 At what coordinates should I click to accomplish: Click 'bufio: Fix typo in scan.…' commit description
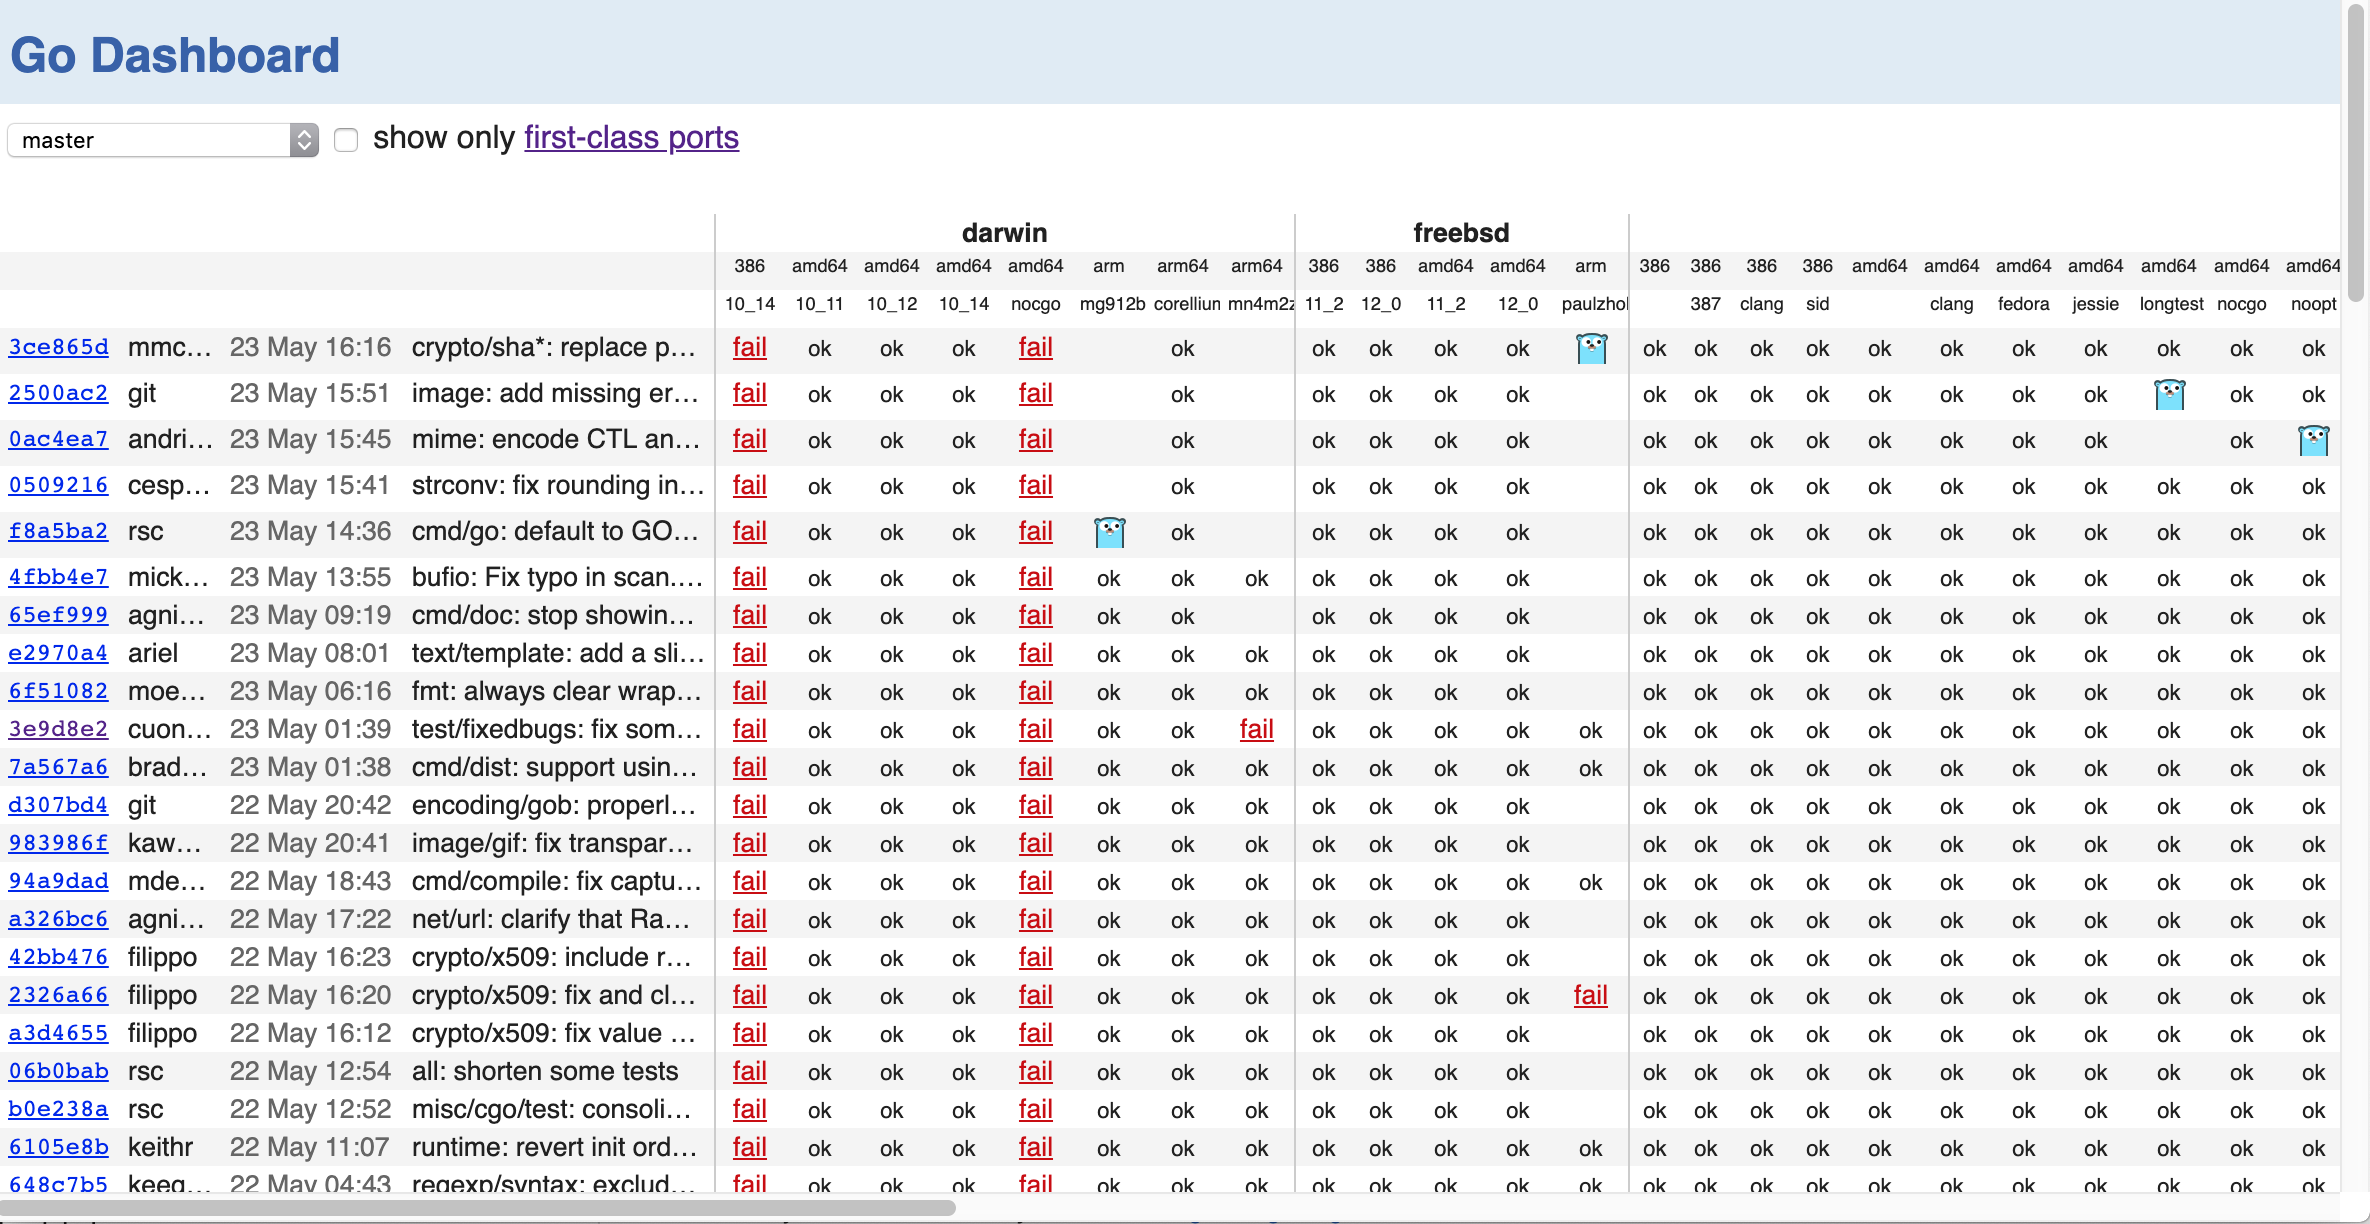pos(557,577)
